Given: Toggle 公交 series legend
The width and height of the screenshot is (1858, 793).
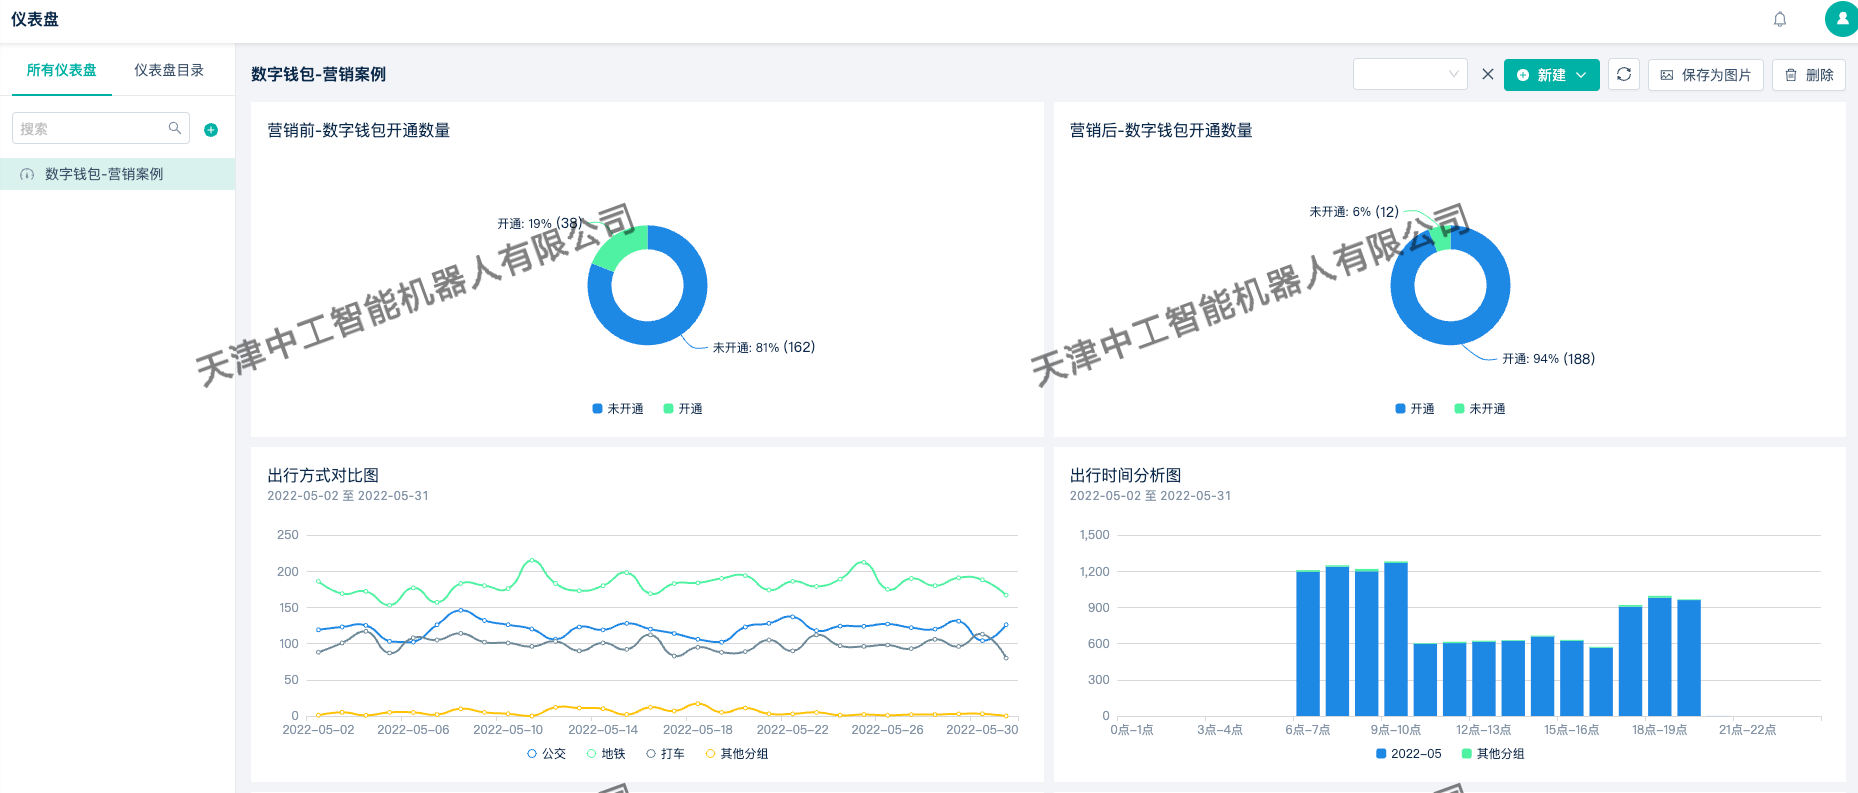Looking at the screenshot, I should point(546,754).
